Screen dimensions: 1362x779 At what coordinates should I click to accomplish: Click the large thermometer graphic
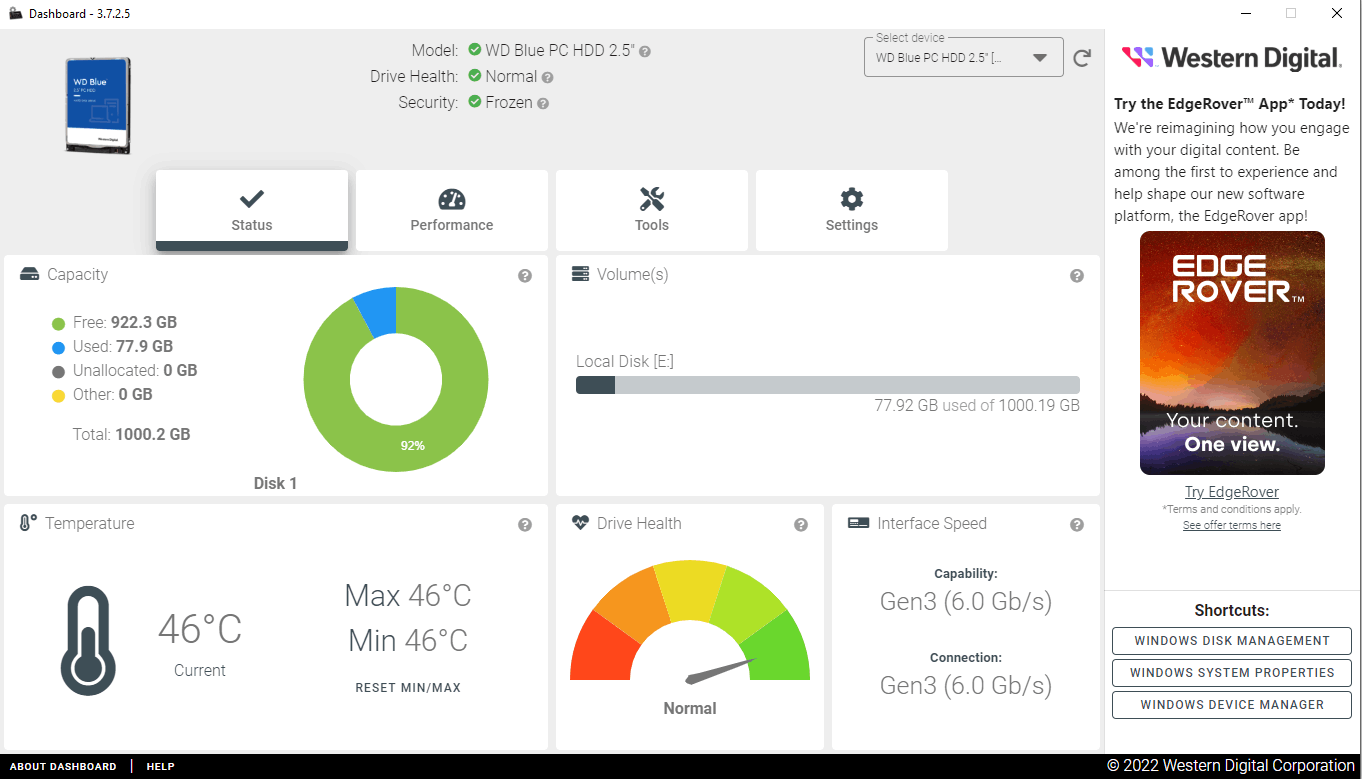(88, 640)
